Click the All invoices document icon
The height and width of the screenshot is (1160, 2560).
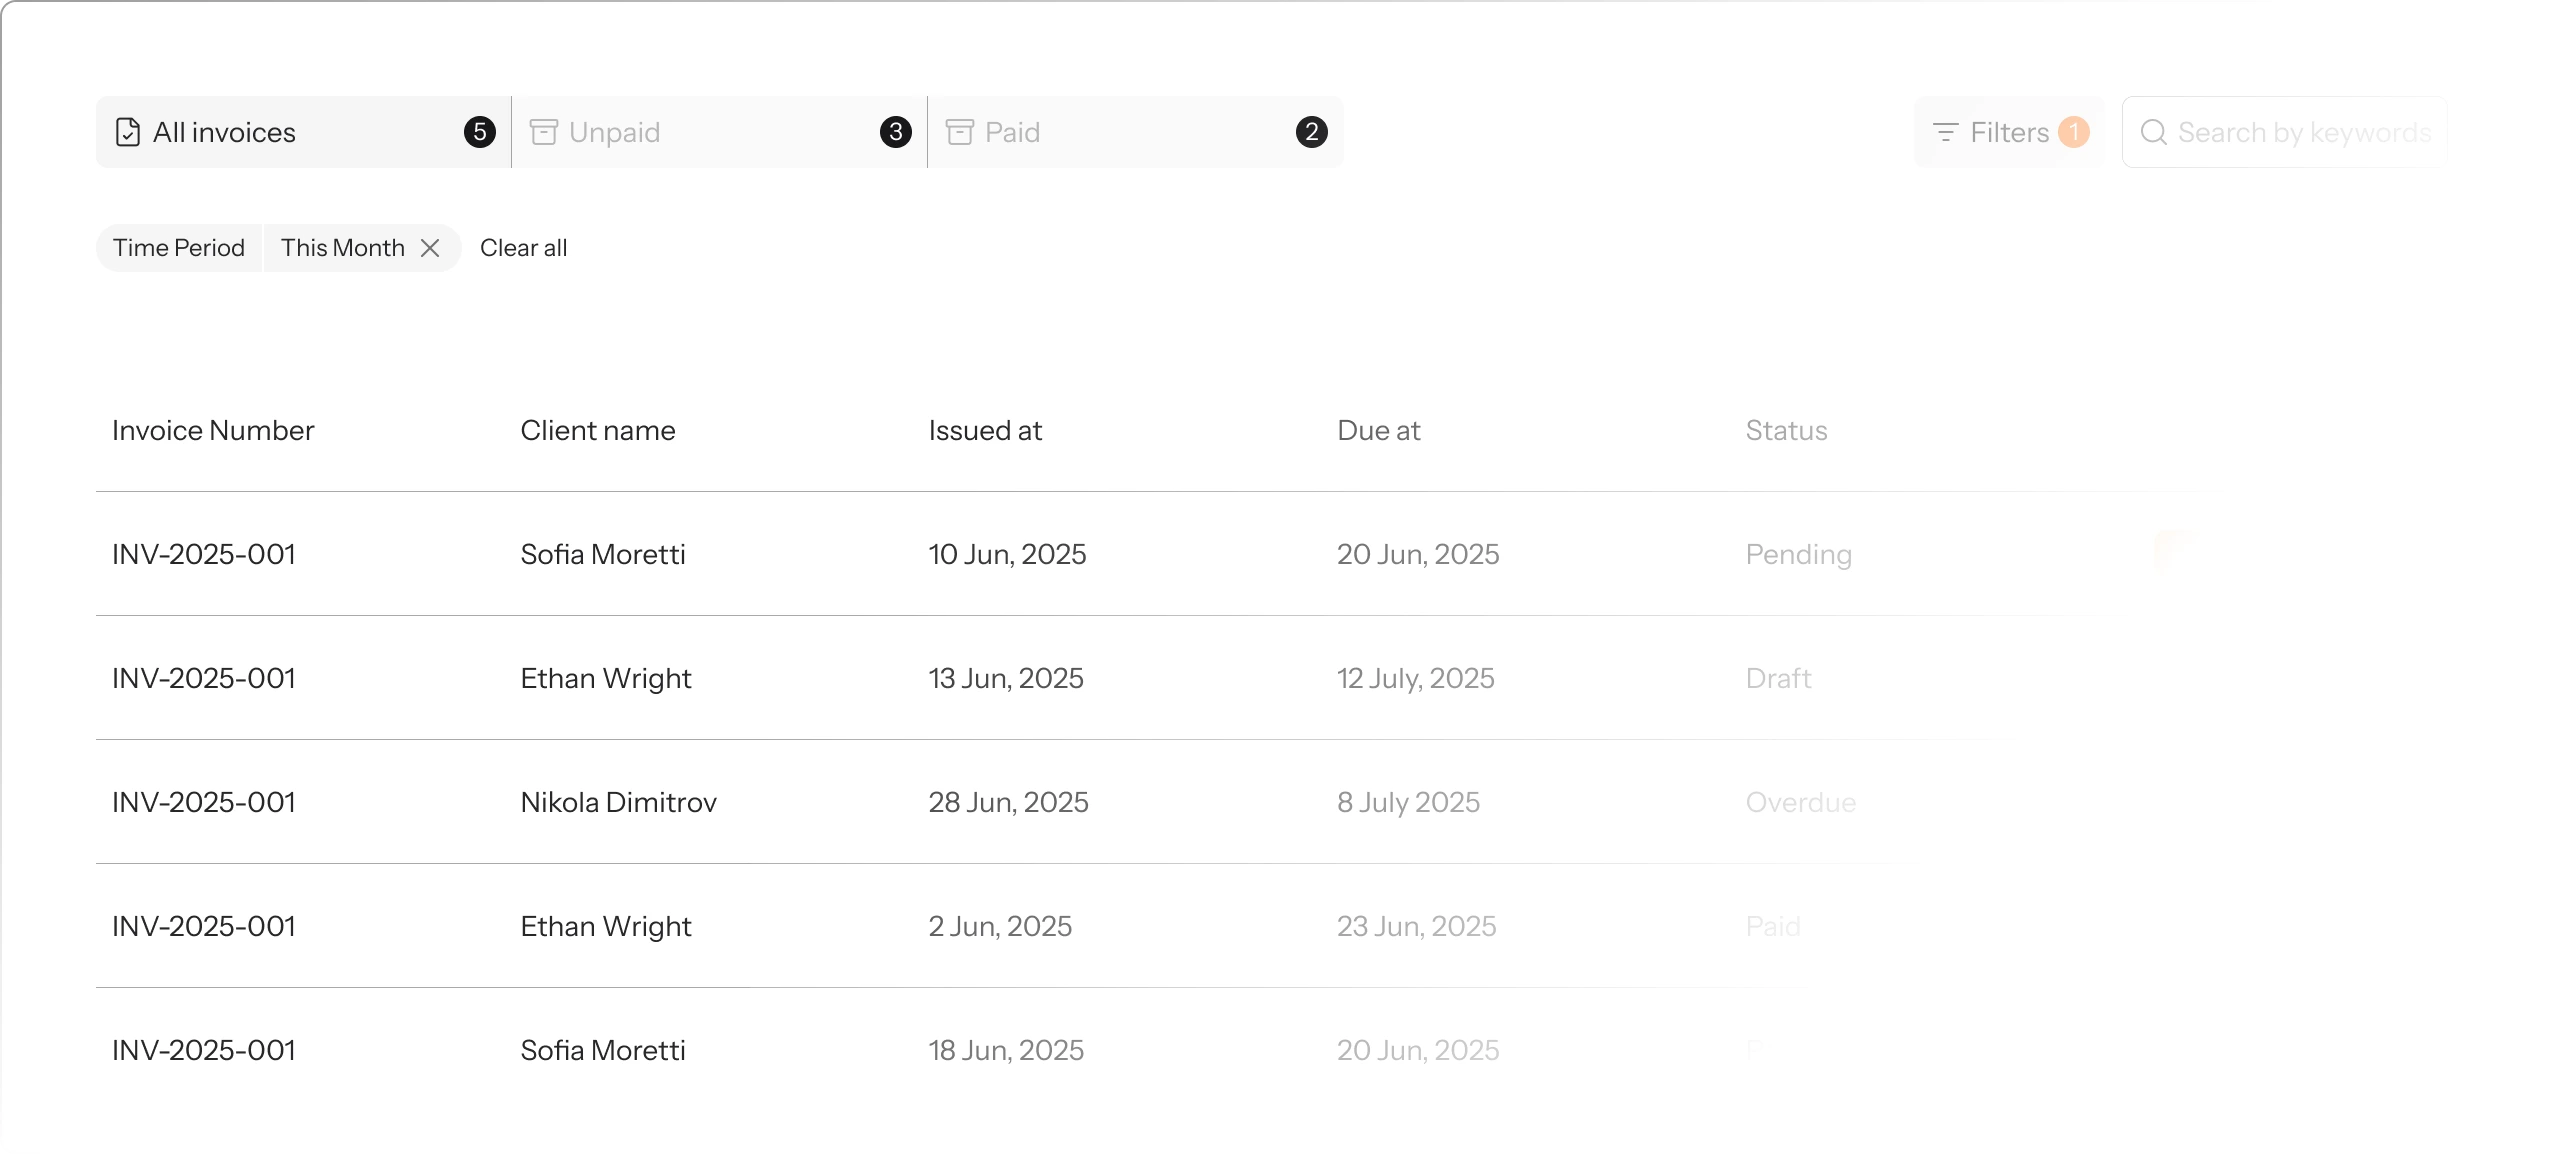tap(128, 132)
